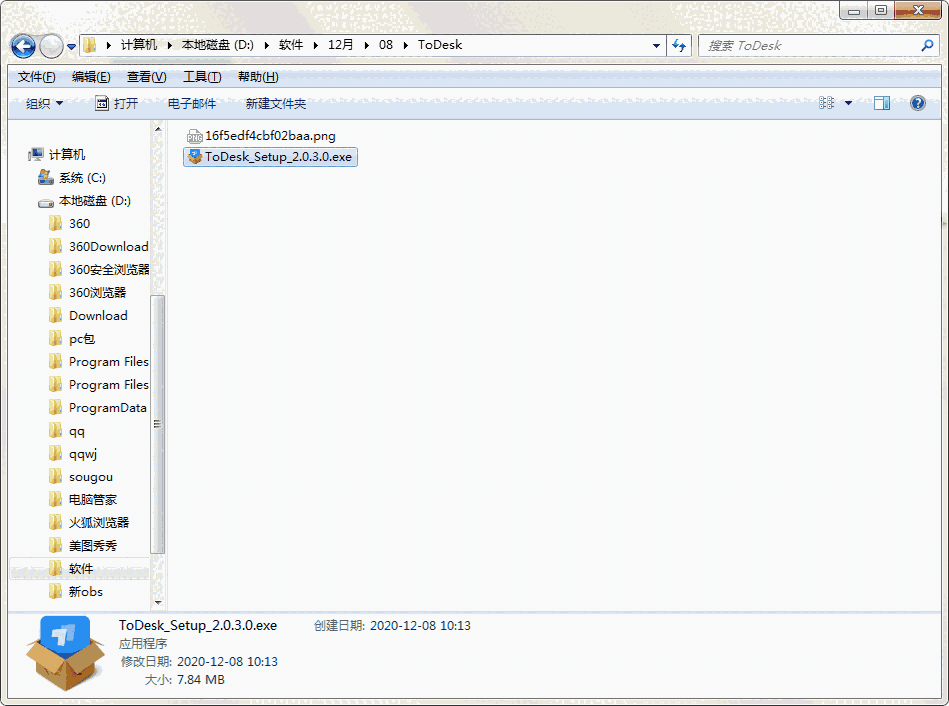Click the change view icon
The width and height of the screenshot is (949, 706).
(826, 103)
